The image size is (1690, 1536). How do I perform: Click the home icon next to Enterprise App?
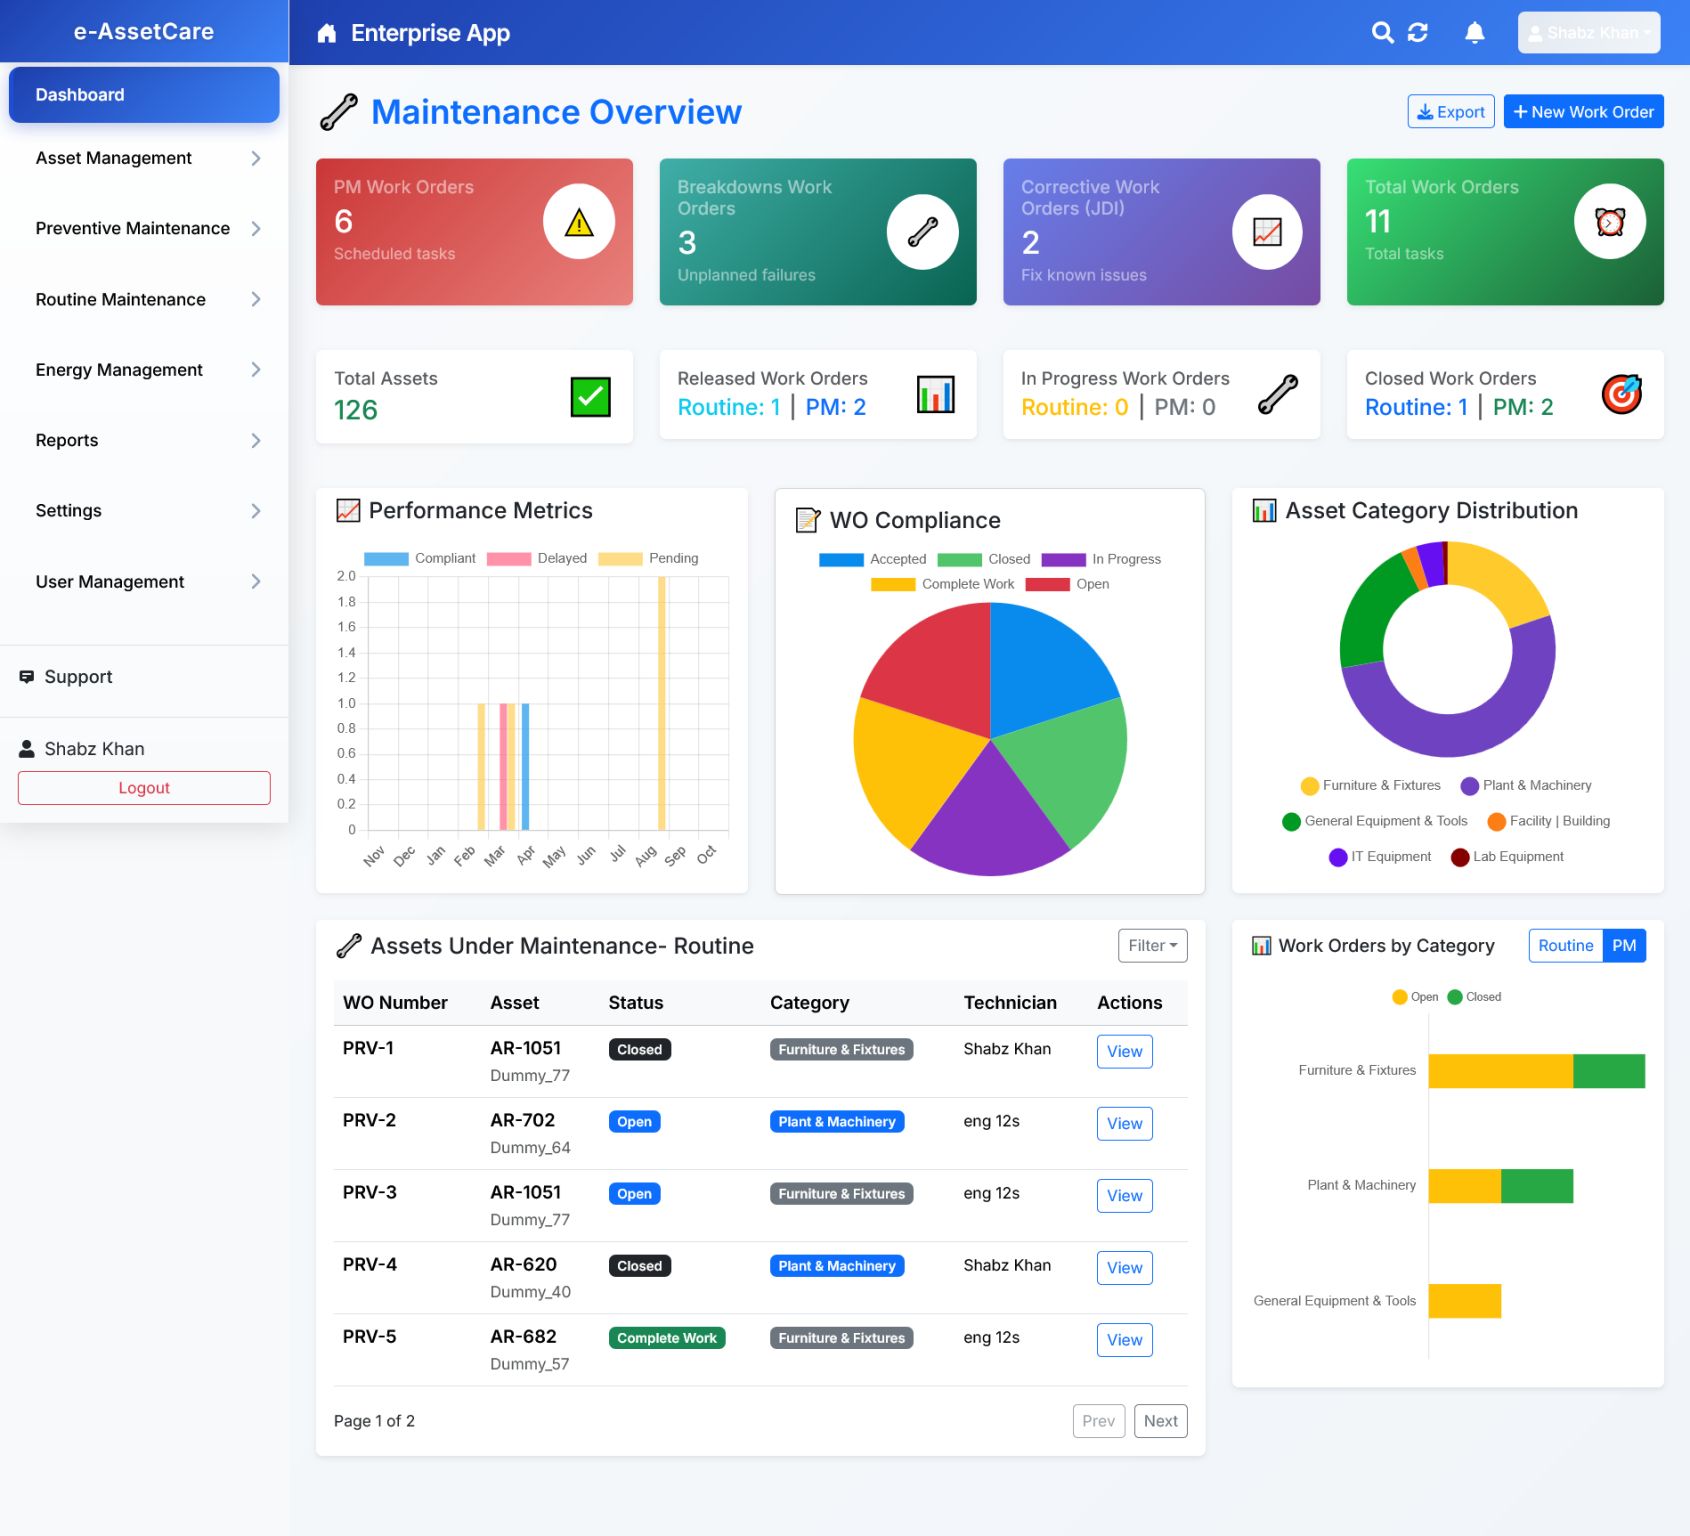point(325,32)
